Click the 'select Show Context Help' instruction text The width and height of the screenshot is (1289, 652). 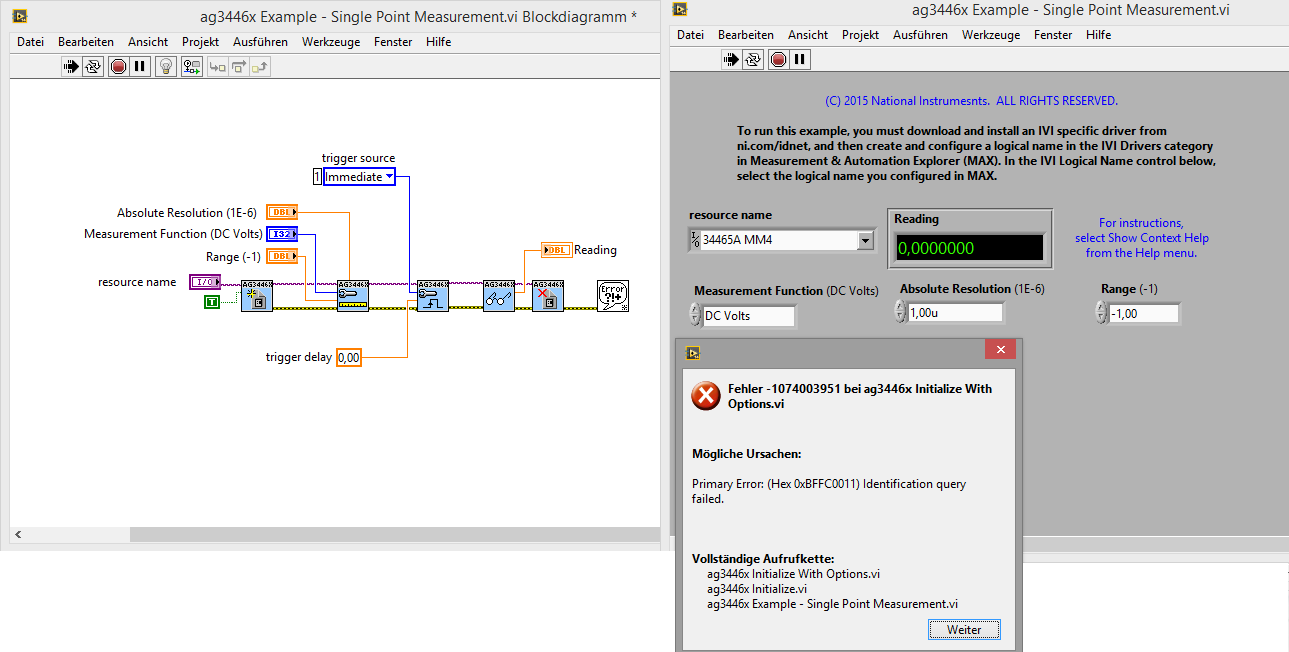point(1141,238)
